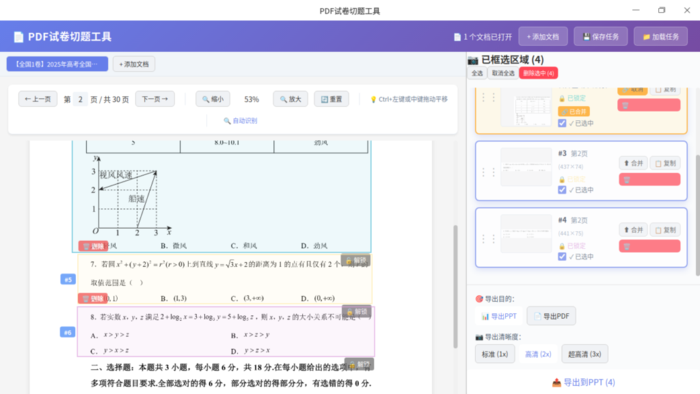Delete selected regions with 删除选中 (4)
This screenshot has height=394, width=700.
[538, 73]
